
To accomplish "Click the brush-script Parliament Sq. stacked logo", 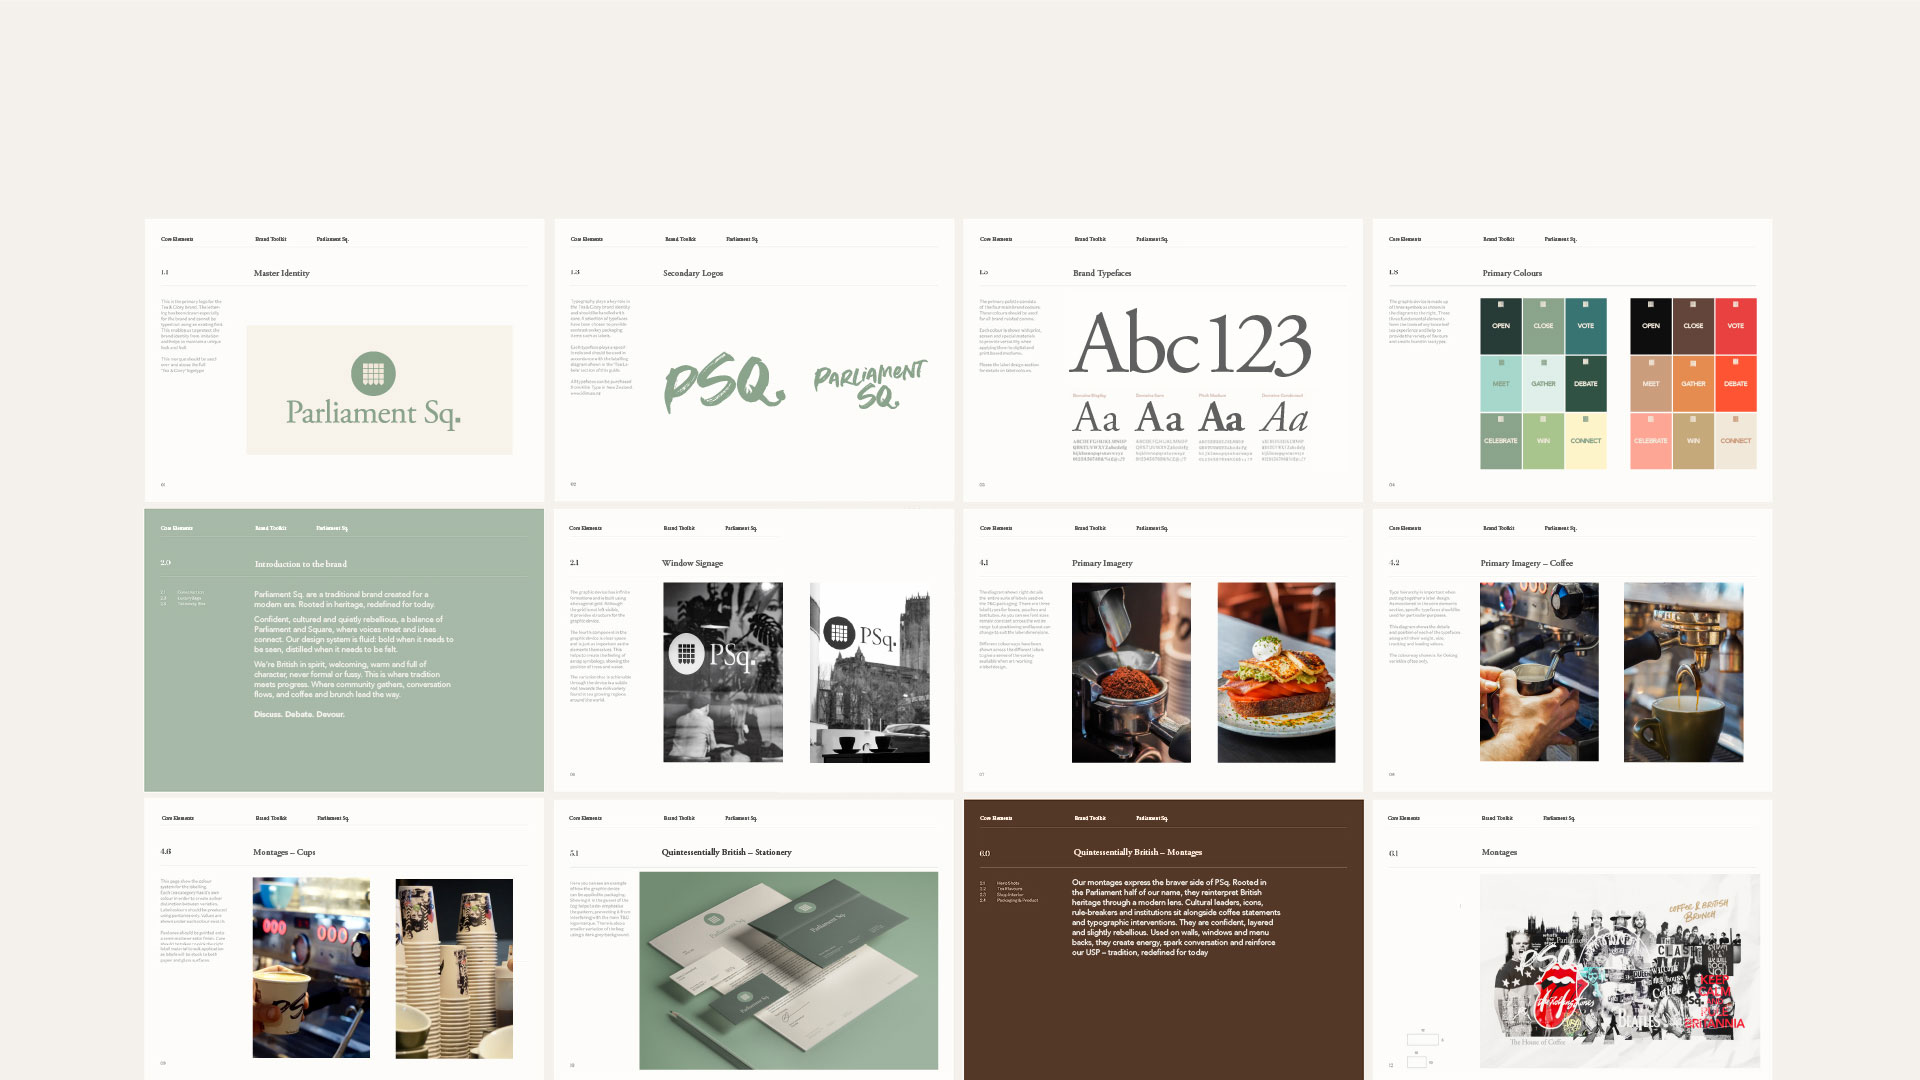I will coord(870,385).
